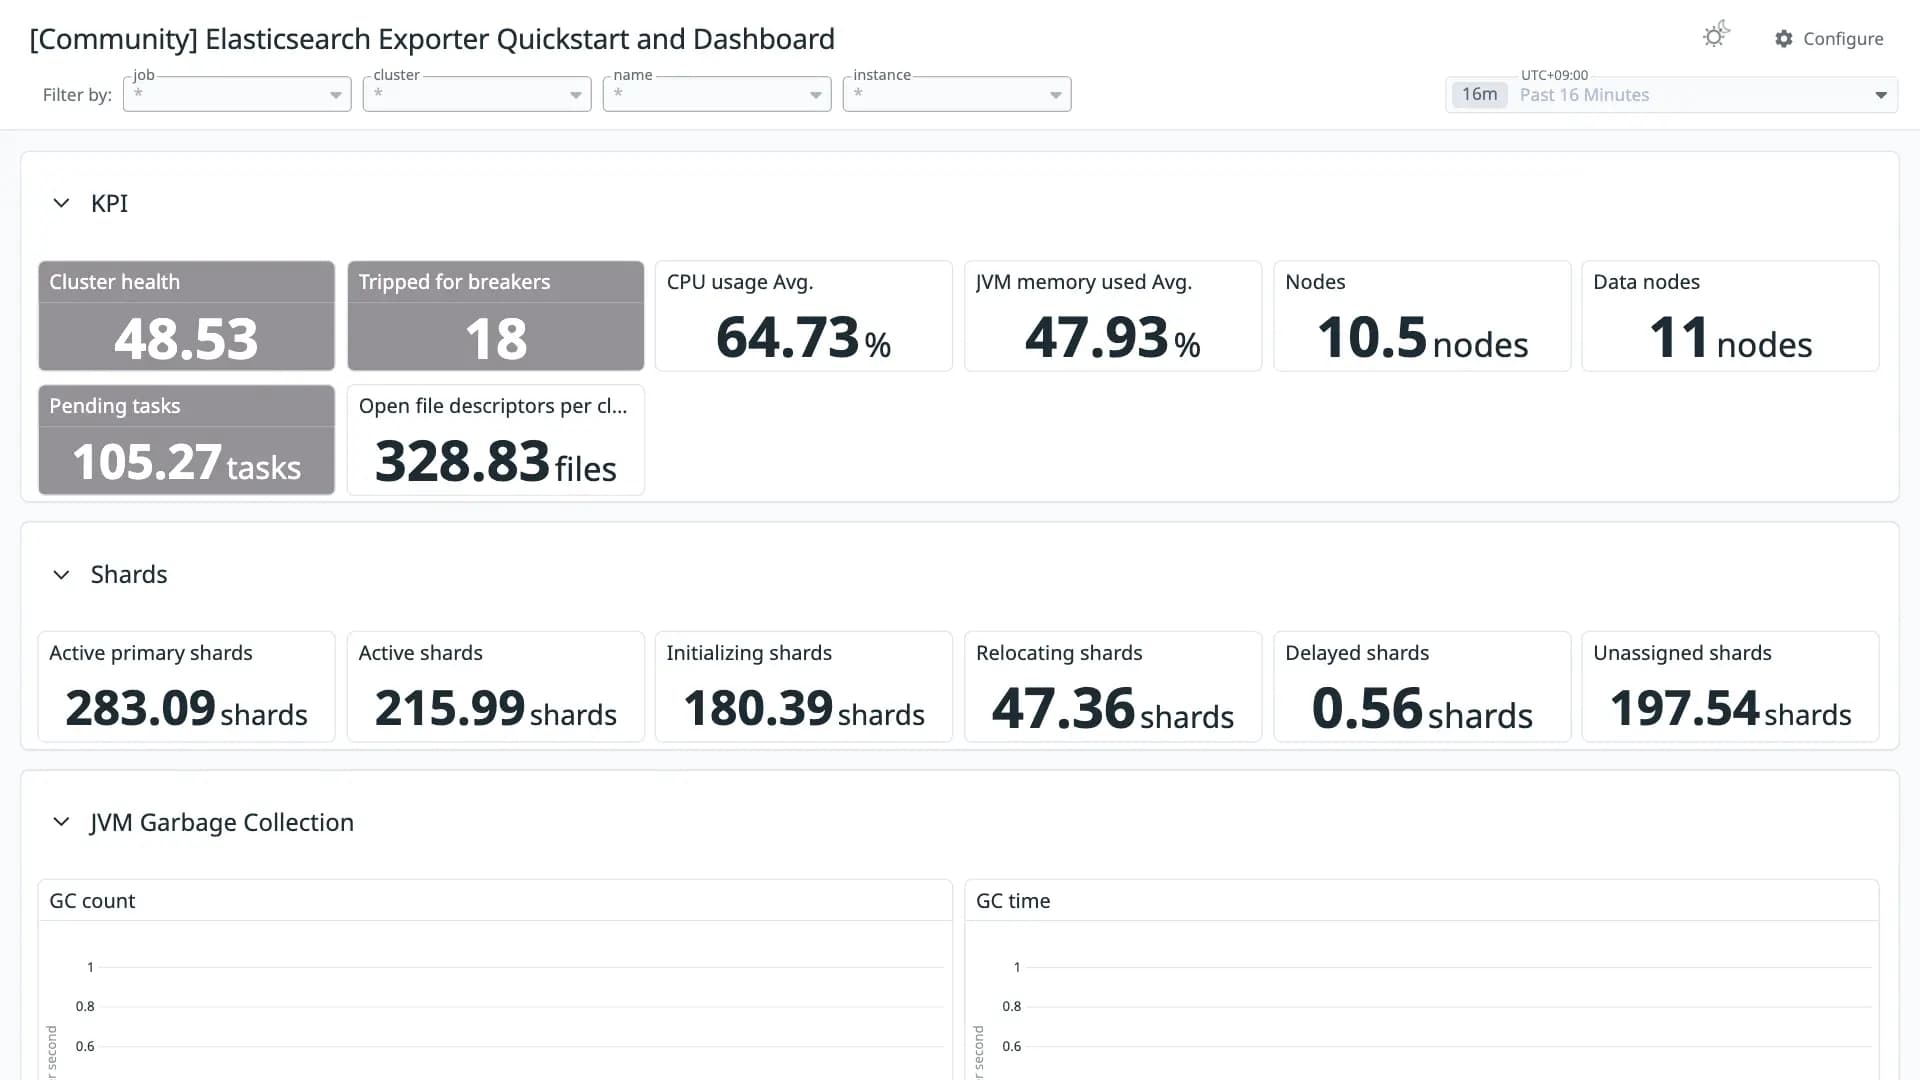Screen dimensions: 1920x1080
Task: Click the Shards section heading
Action: [129, 575]
